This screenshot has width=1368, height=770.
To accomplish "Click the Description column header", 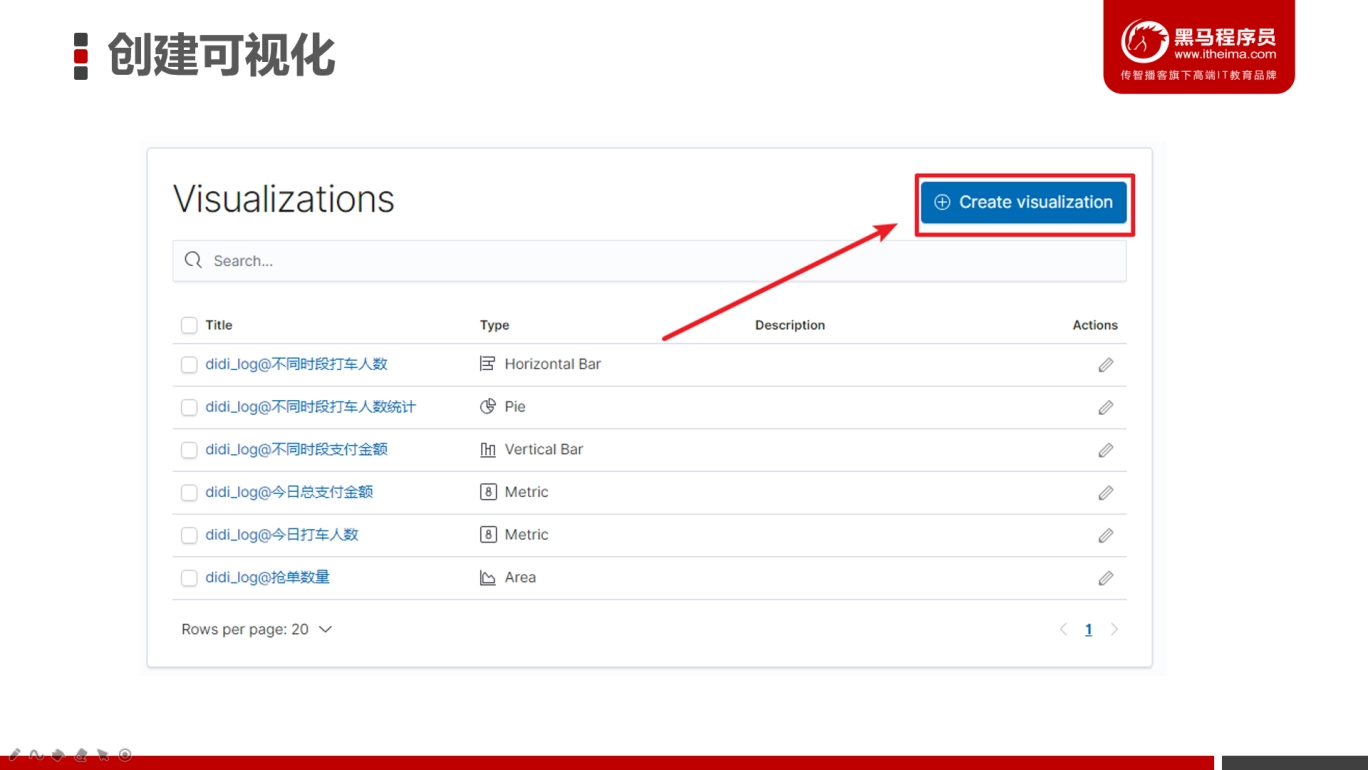I will click(x=790, y=325).
